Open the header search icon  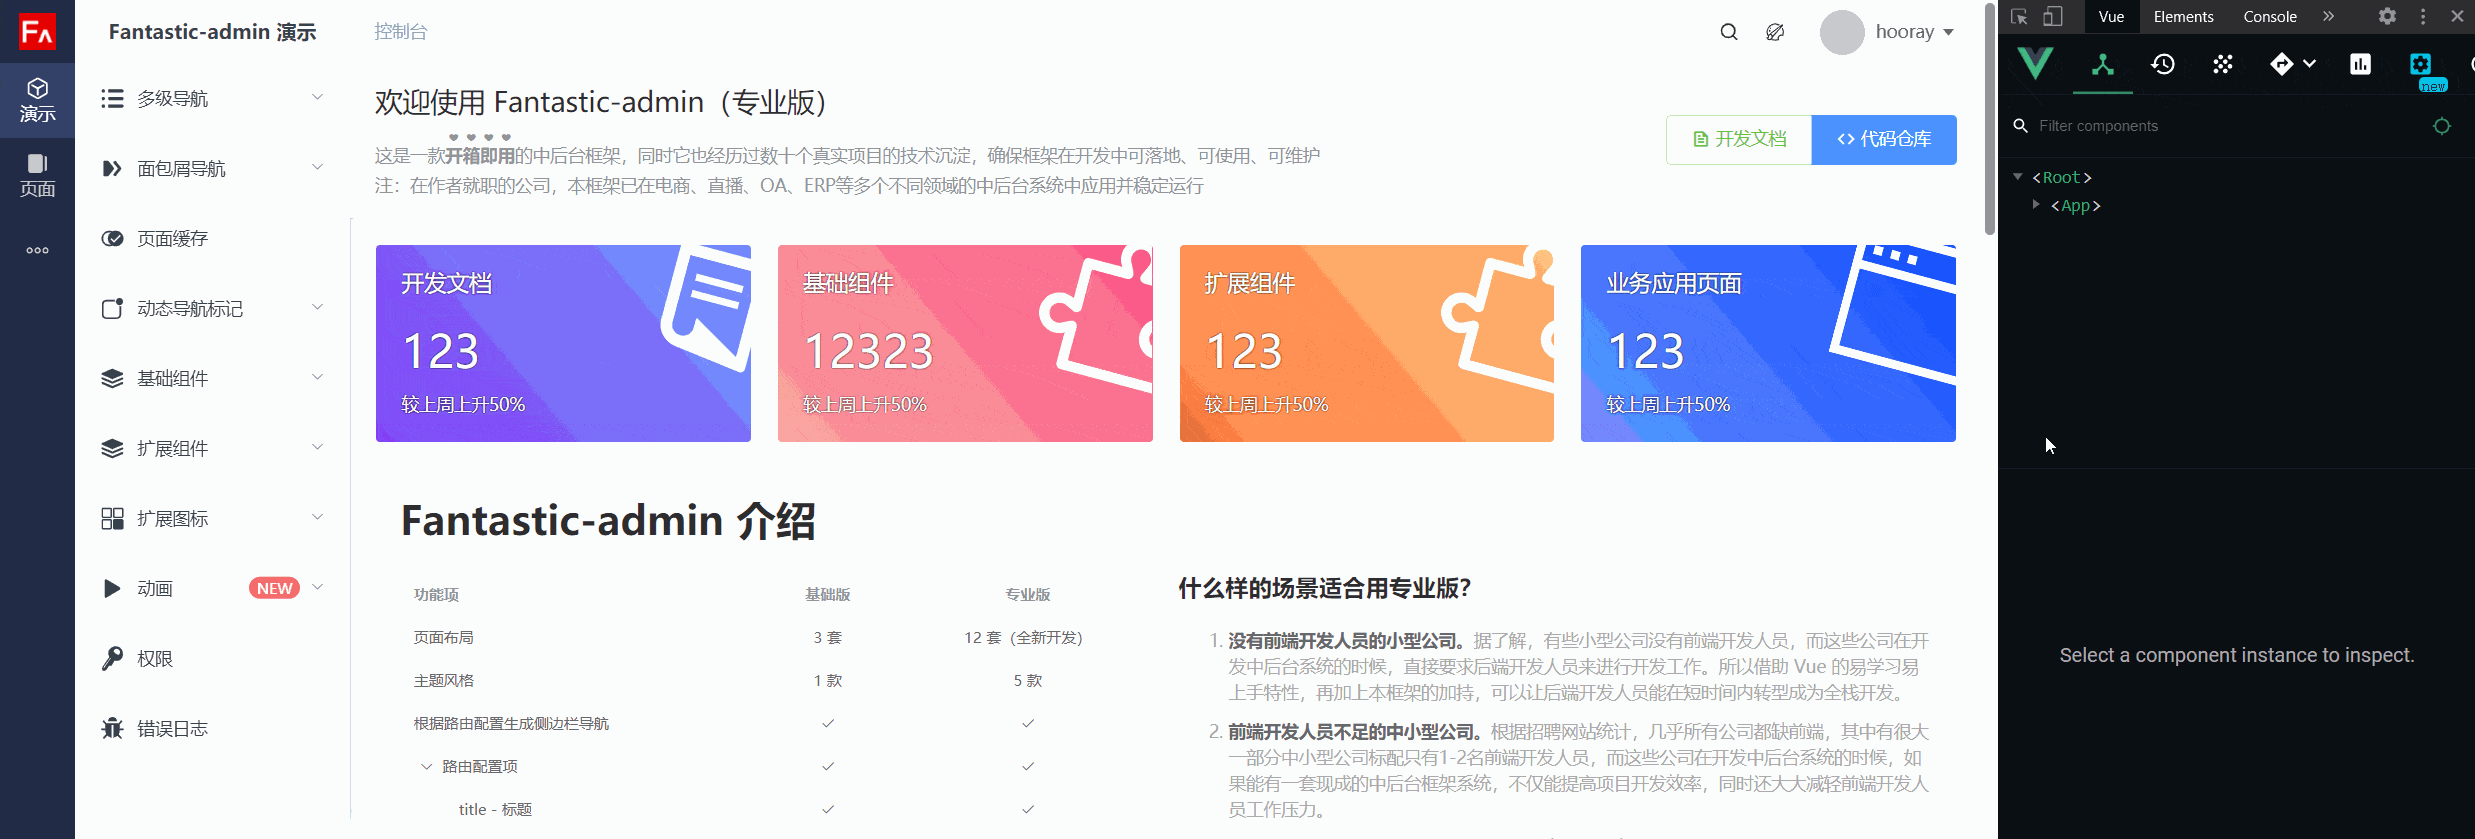pos(1729,32)
